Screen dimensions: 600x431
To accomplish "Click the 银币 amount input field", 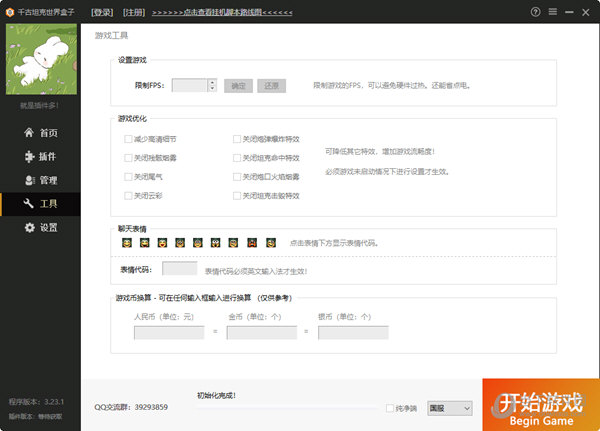I will [353, 333].
